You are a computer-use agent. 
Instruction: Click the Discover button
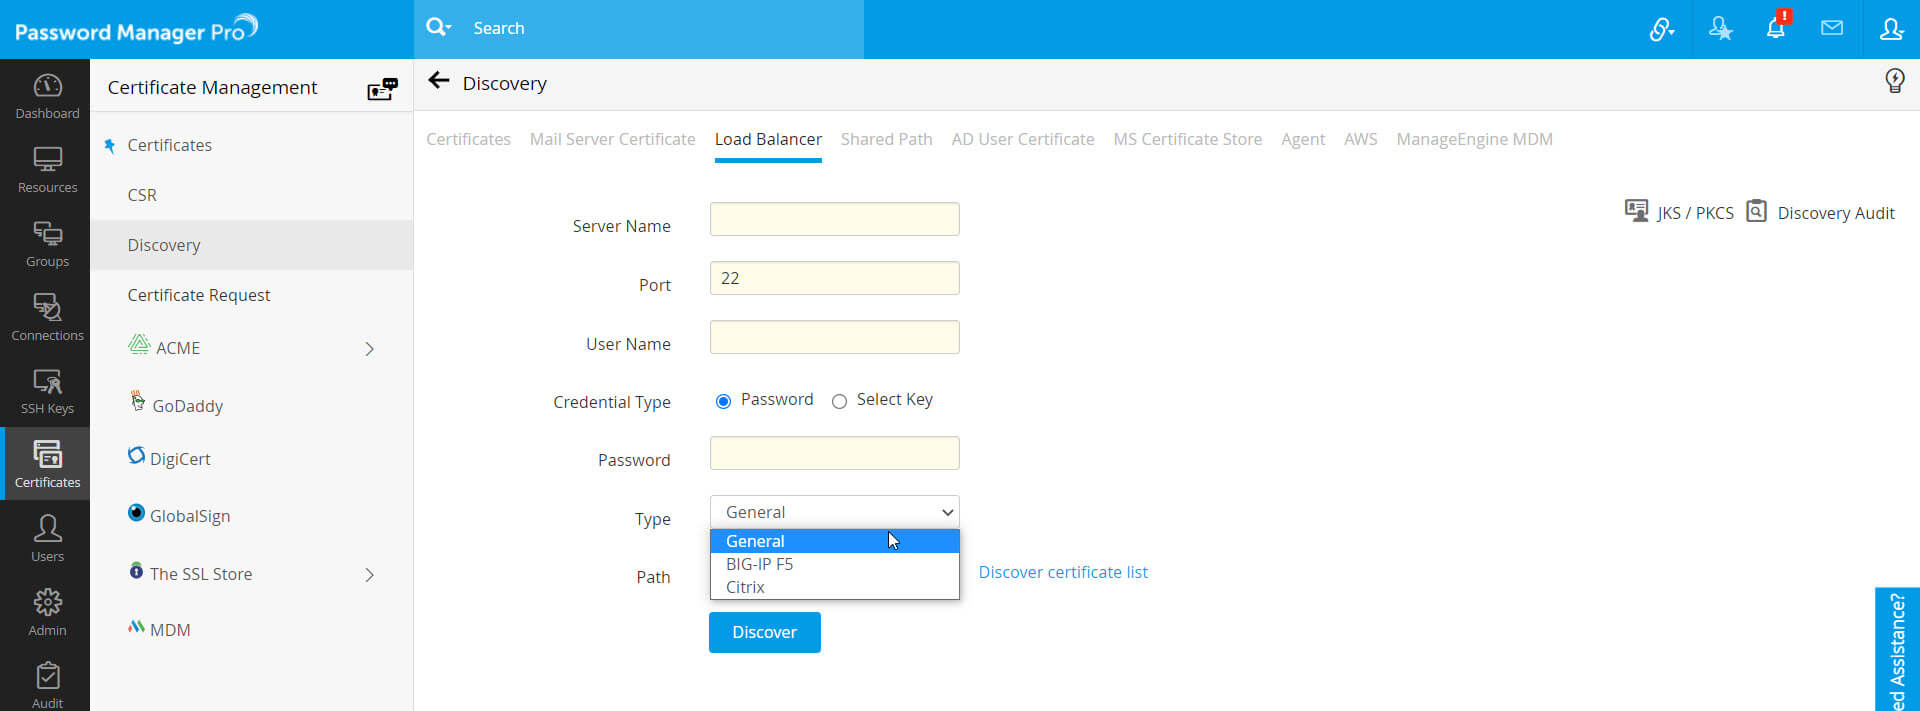tap(764, 632)
